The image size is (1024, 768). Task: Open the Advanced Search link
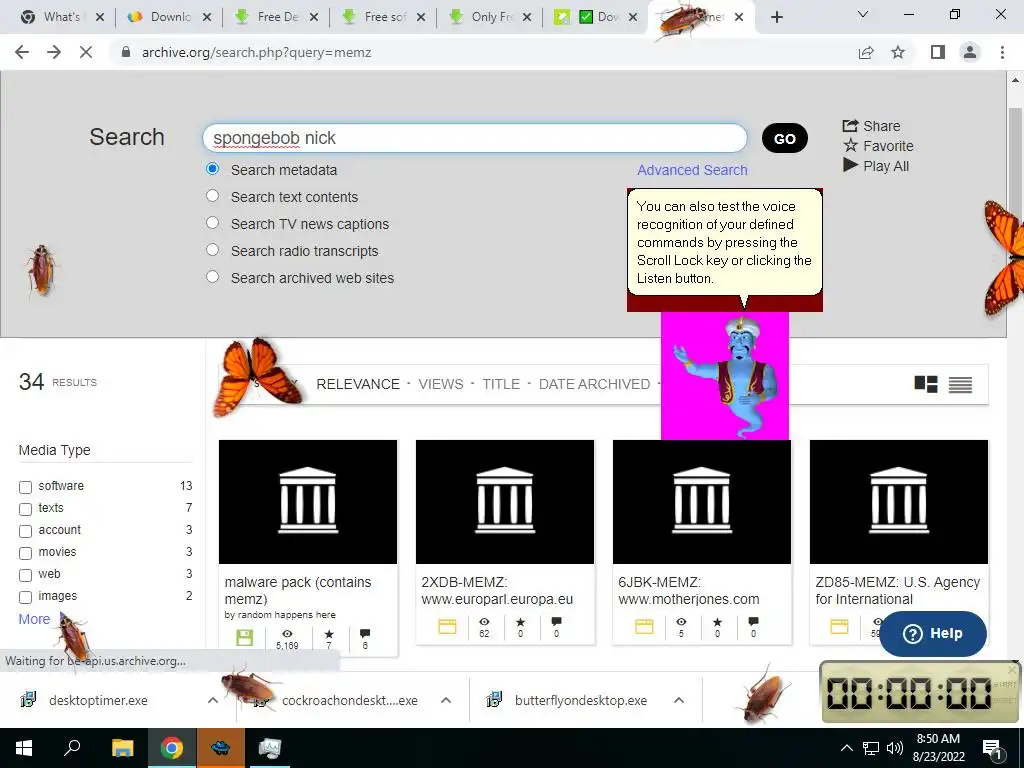692,170
